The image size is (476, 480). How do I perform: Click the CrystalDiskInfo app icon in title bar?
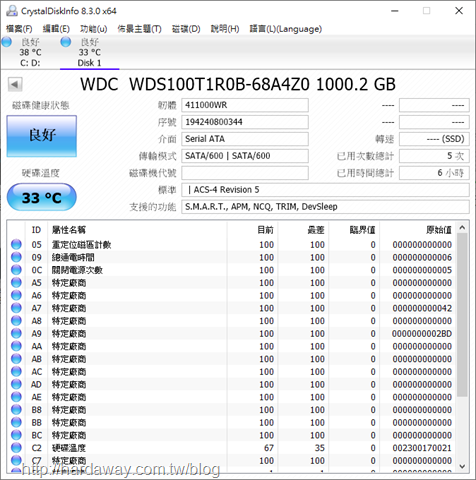(12, 11)
